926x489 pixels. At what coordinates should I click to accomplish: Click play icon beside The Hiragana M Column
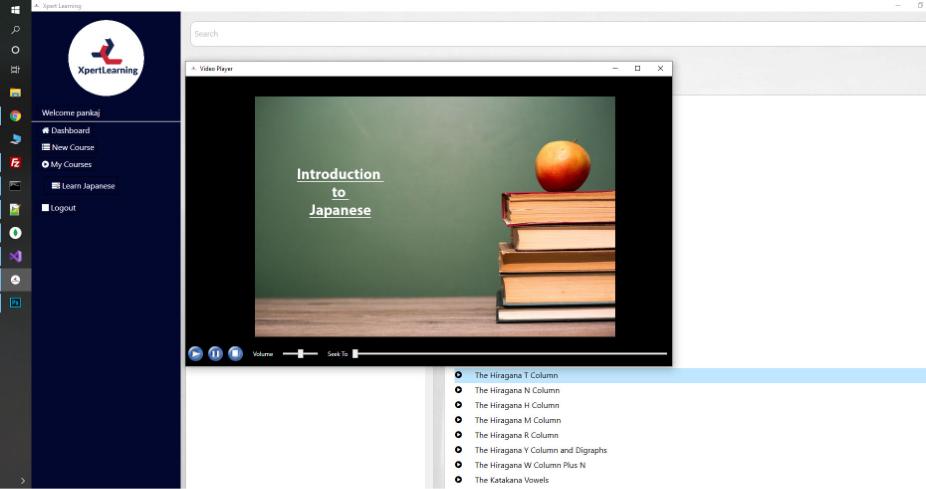coord(458,420)
